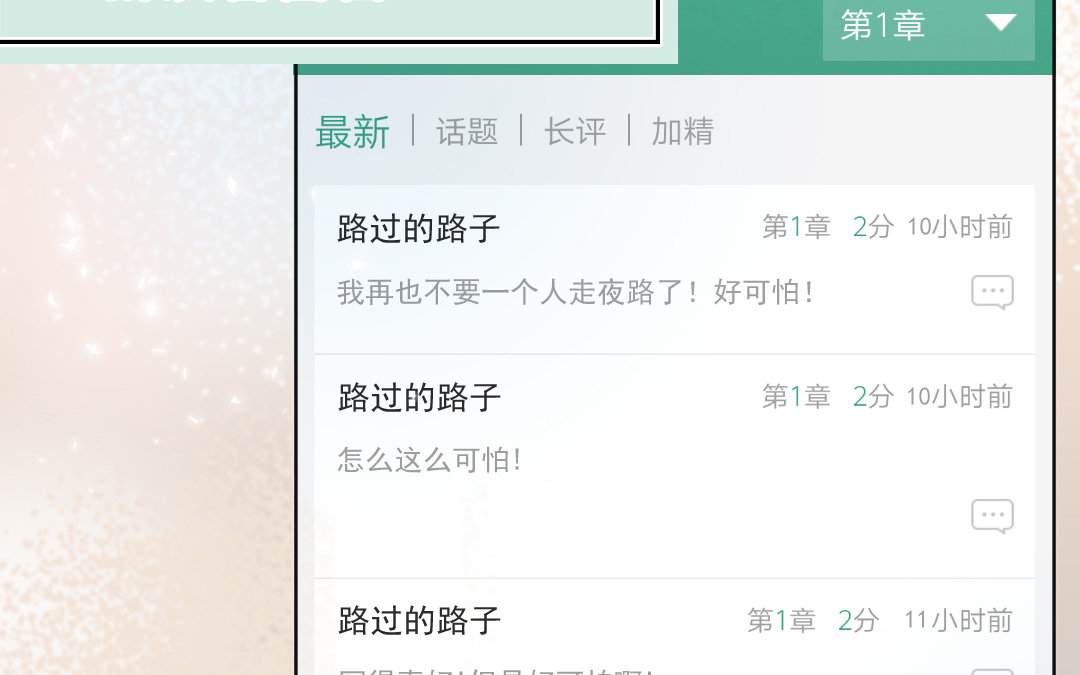Click 2分 score on first comment
The width and height of the screenshot is (1080, 675).
873,227
